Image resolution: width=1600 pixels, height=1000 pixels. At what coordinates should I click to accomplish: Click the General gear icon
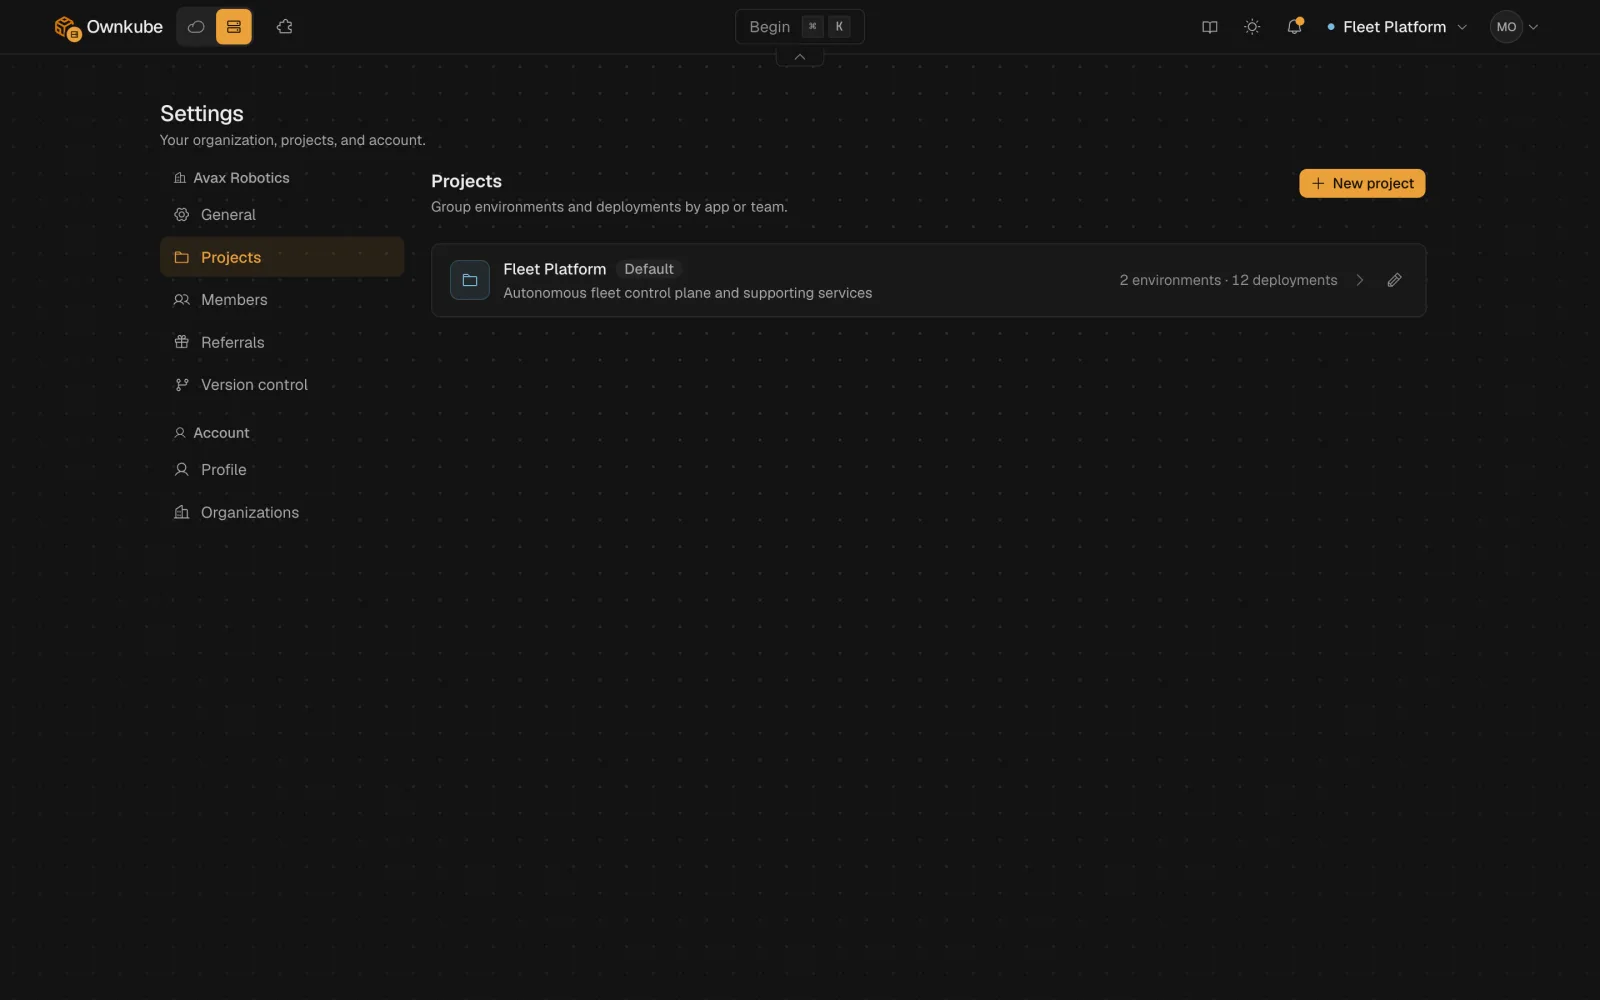pos(181,215)
